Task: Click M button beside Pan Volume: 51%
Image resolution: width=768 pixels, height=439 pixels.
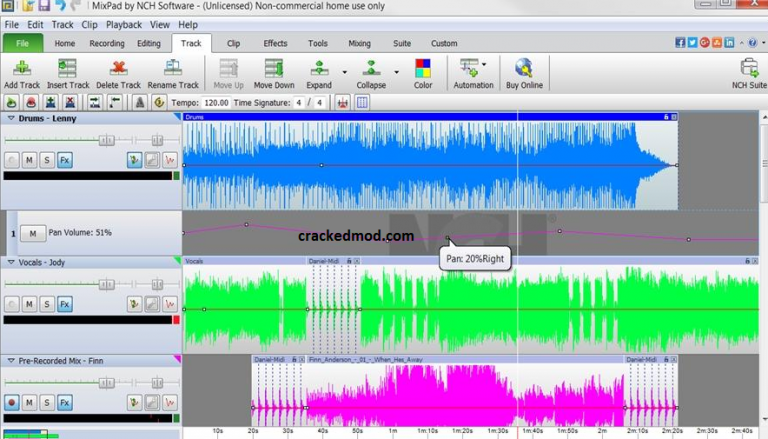Action: coord(33,233)
